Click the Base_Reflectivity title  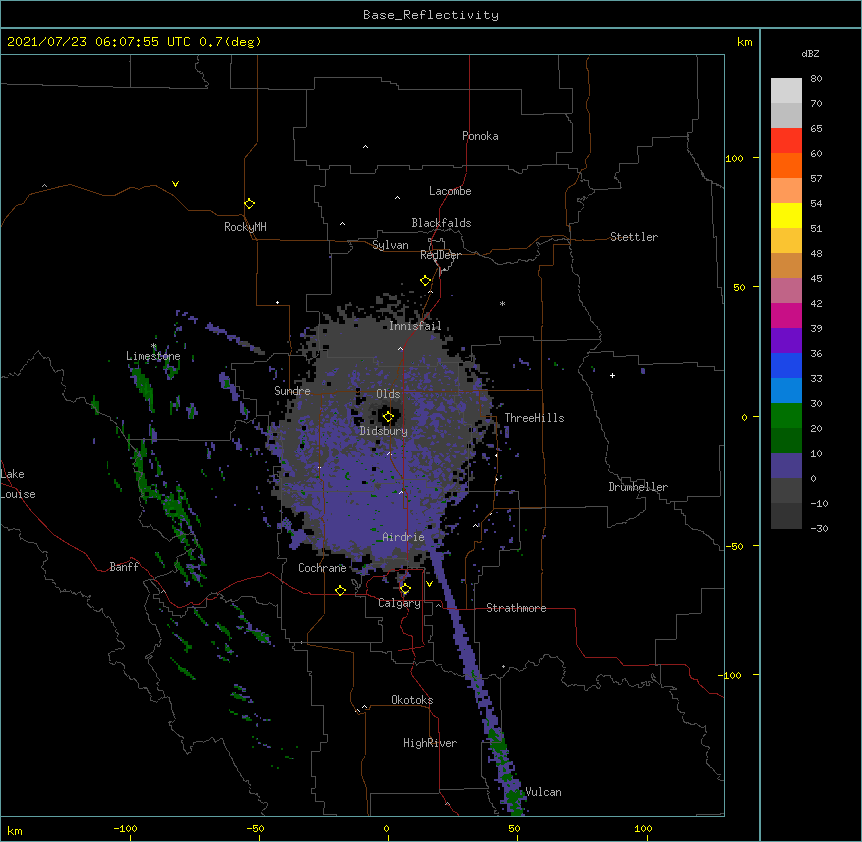(431, 15)
